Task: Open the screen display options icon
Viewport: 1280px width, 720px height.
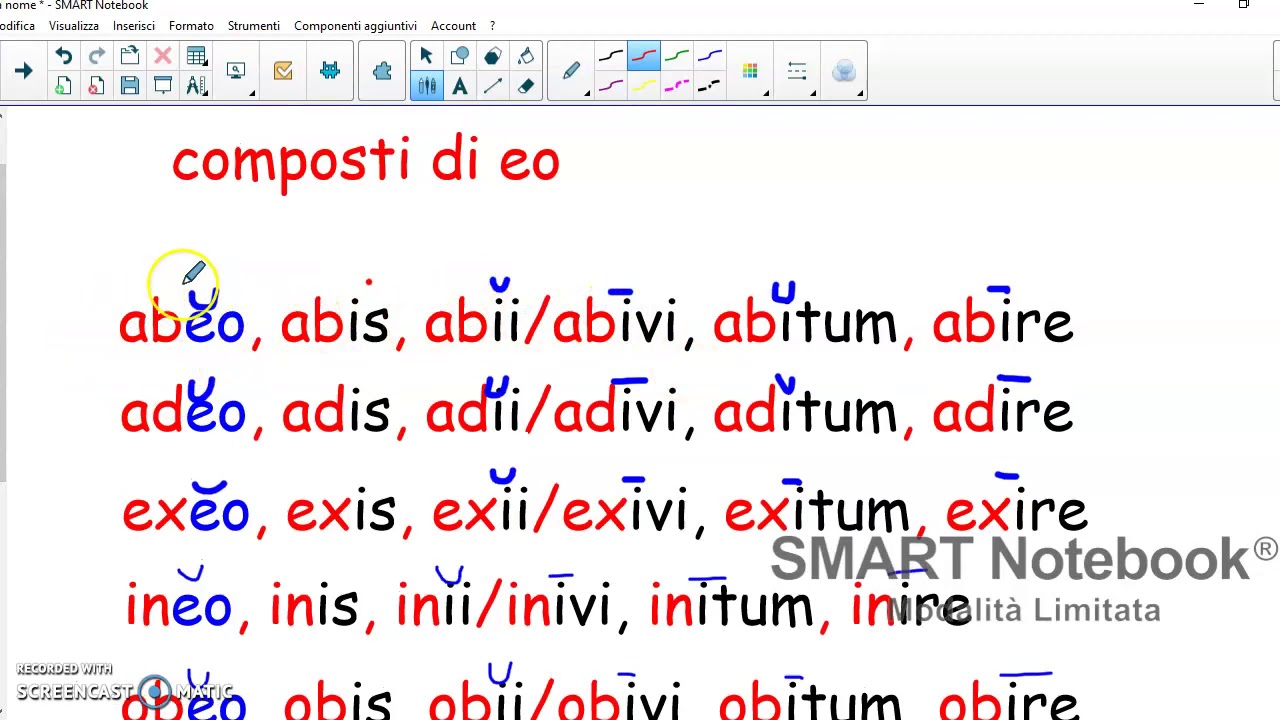Action: point(236,71)
